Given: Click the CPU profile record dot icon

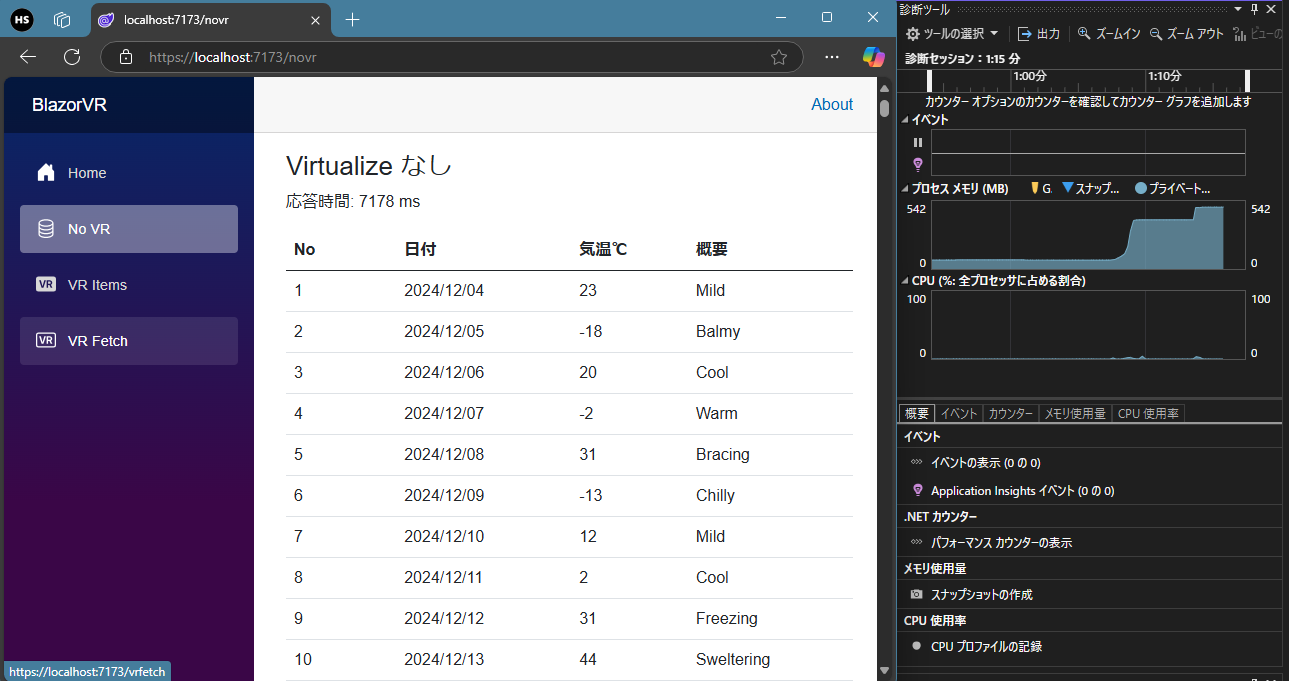Looking at the screenshot, I should click(917, 647).
